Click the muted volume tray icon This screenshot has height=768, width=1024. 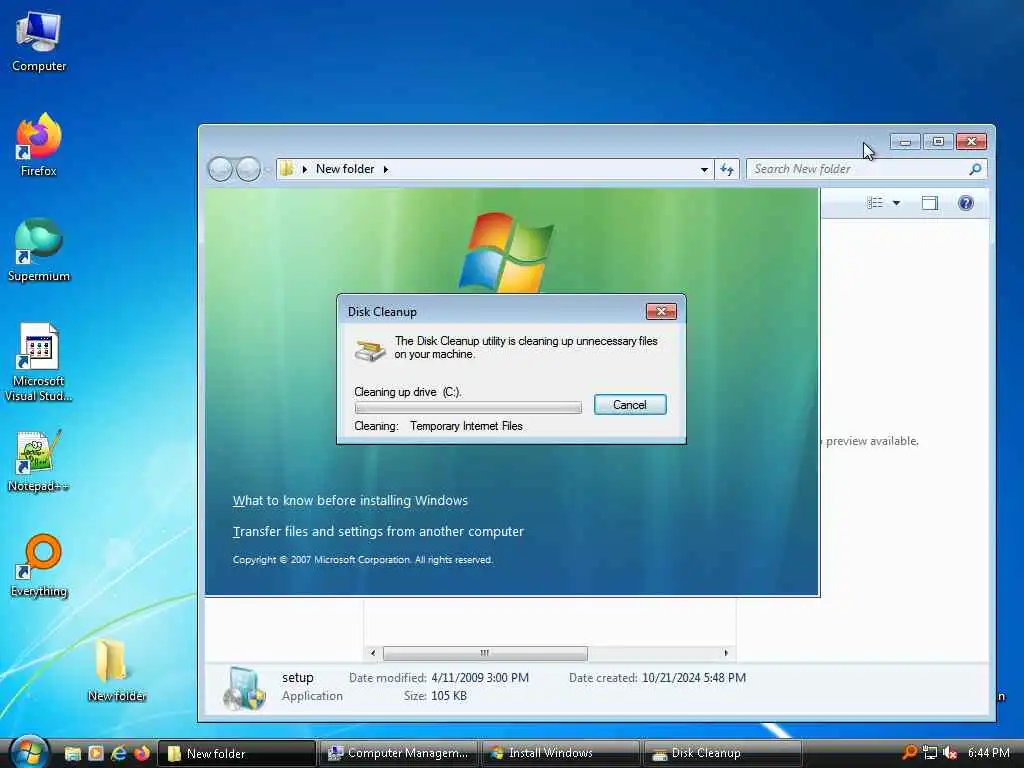tap(950, 753)
